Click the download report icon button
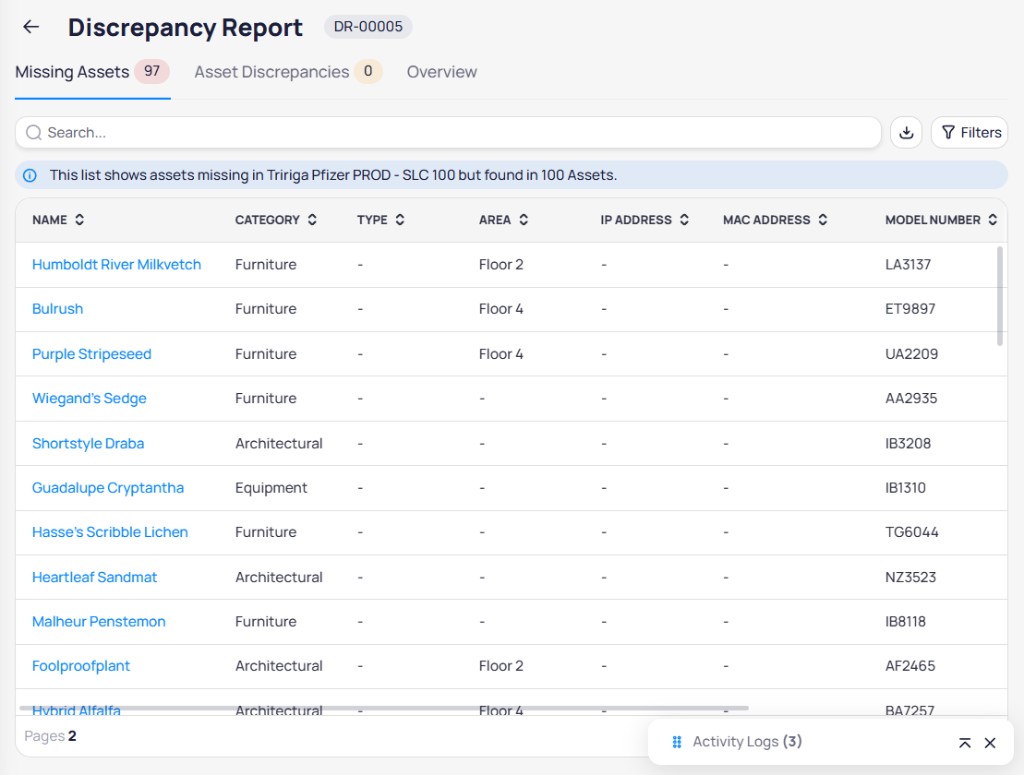Viewport: 1024px width, 775px height. tap(906, 133)
